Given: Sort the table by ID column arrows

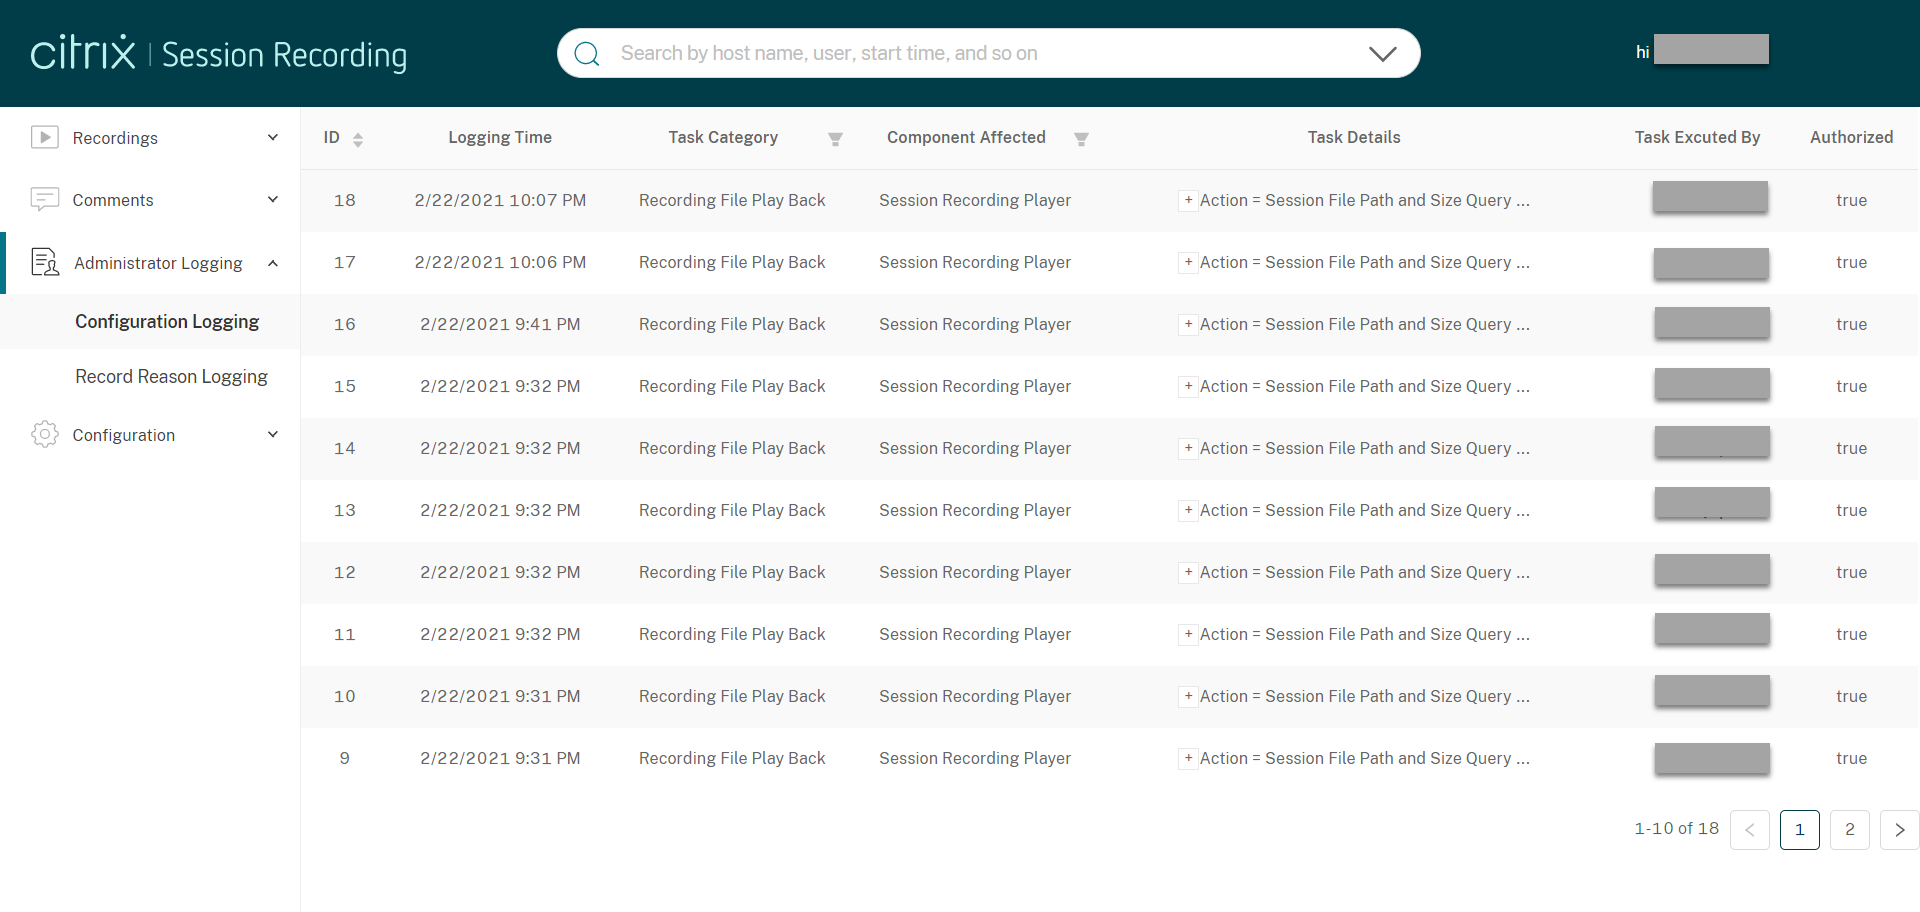Looking at the screenshot, I should [x=358, y=139].
